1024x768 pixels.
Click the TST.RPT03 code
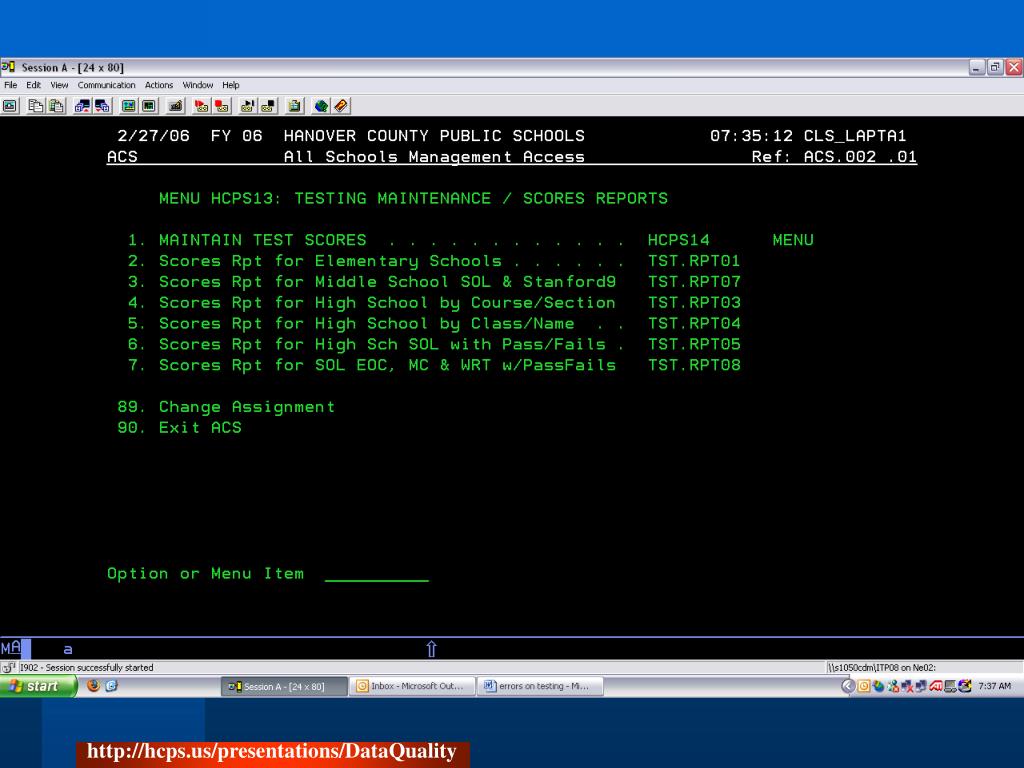(694, 302)
